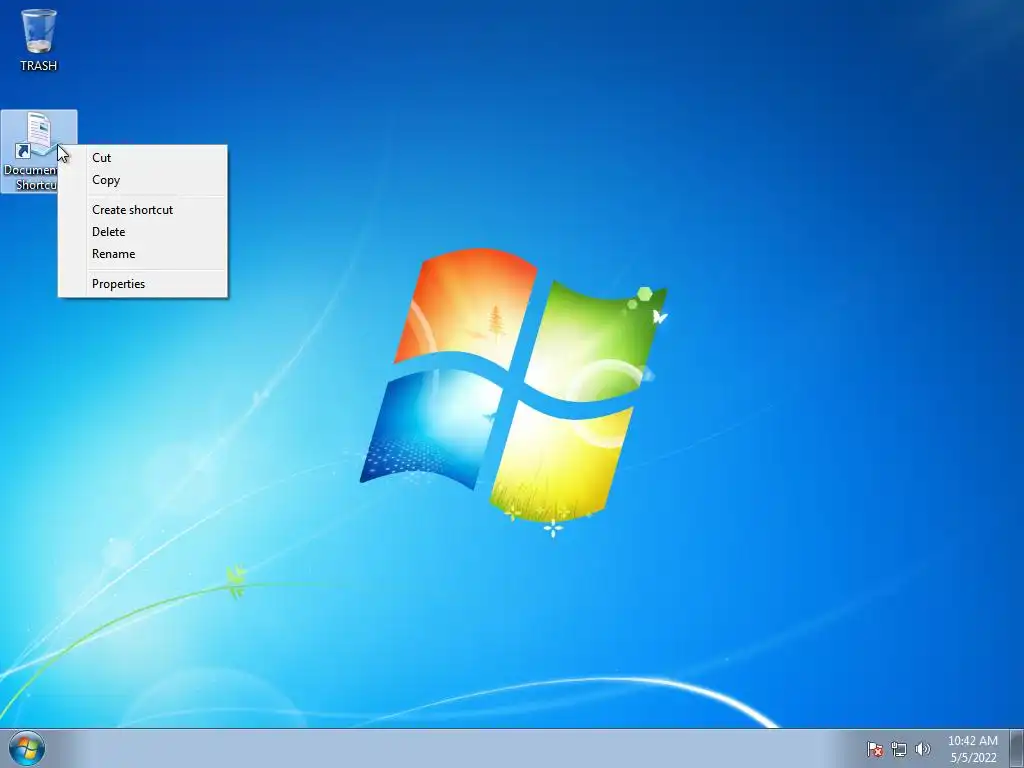Open the network status tray icon
Screen dimensions: 1024x768
(x=899, y=749)
